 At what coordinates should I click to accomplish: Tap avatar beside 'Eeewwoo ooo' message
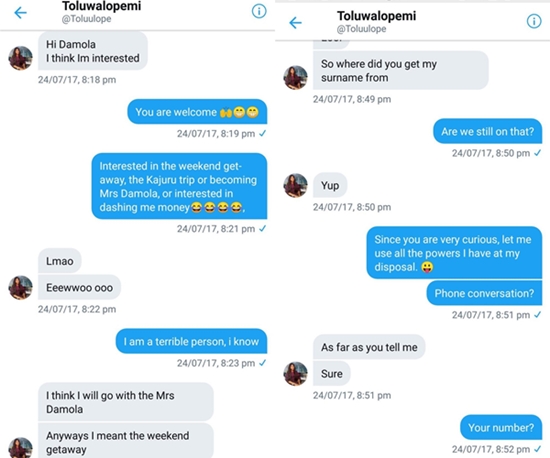pyautogui.click(x=20, y=288)
